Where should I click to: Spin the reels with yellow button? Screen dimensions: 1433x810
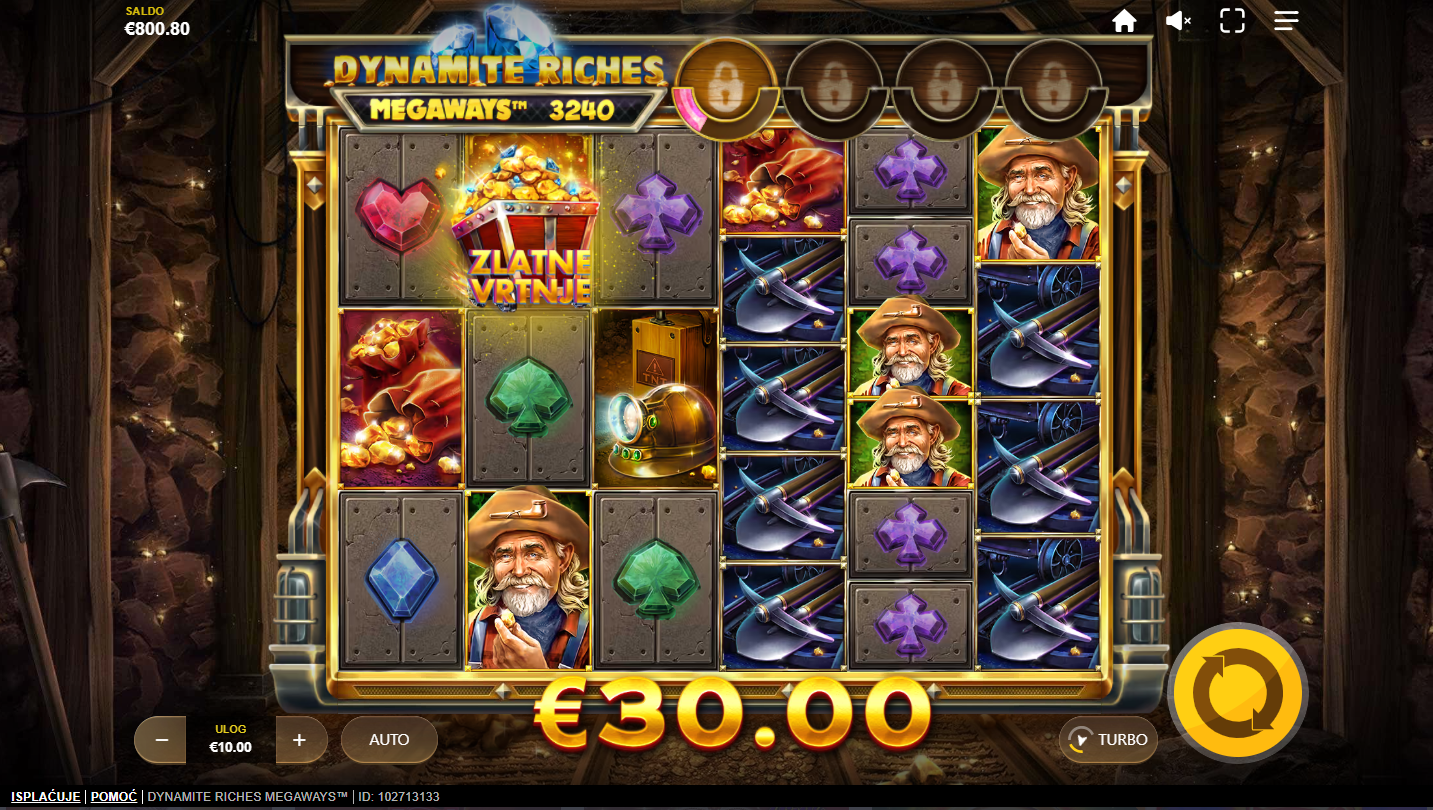[1238, 692]
